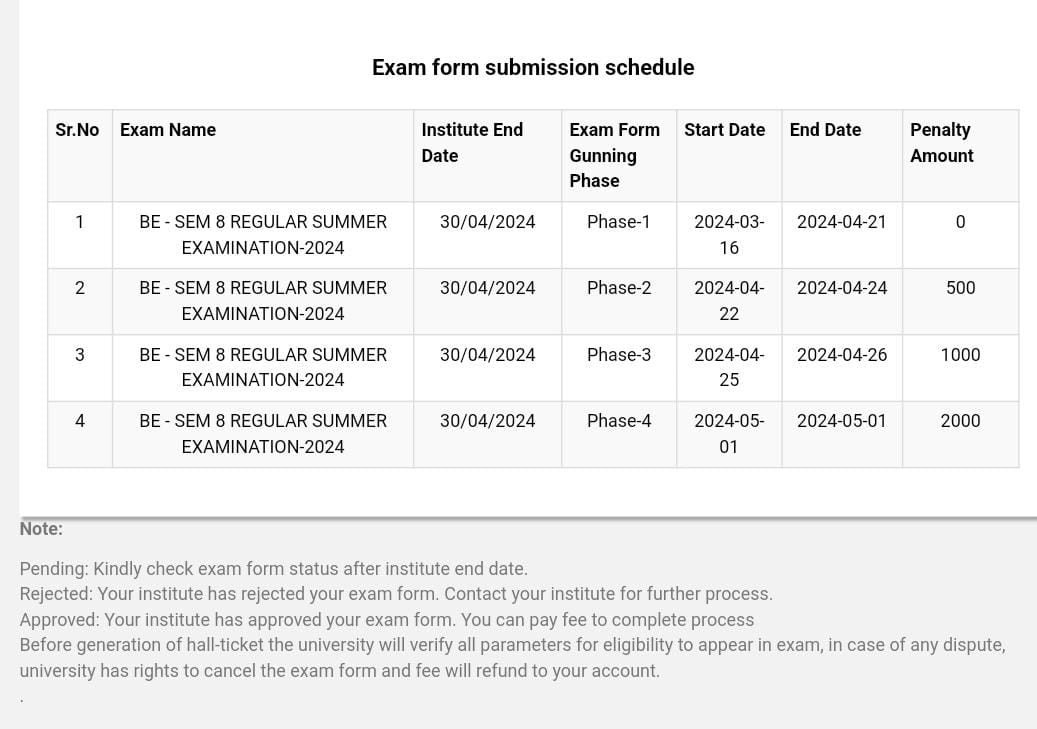Click end date 2024-05-01
The image size is (1037, 729).
click(x=842, y=421)
